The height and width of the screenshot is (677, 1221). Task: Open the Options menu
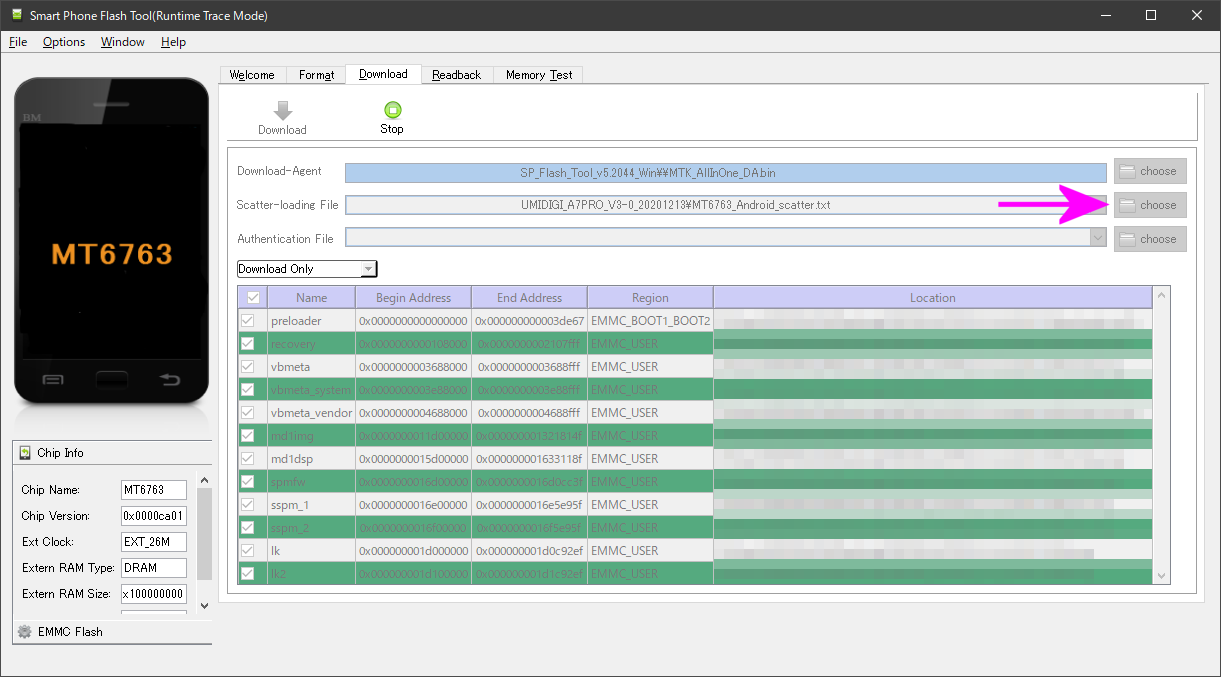pyautogui.click(x=63, y=42)
